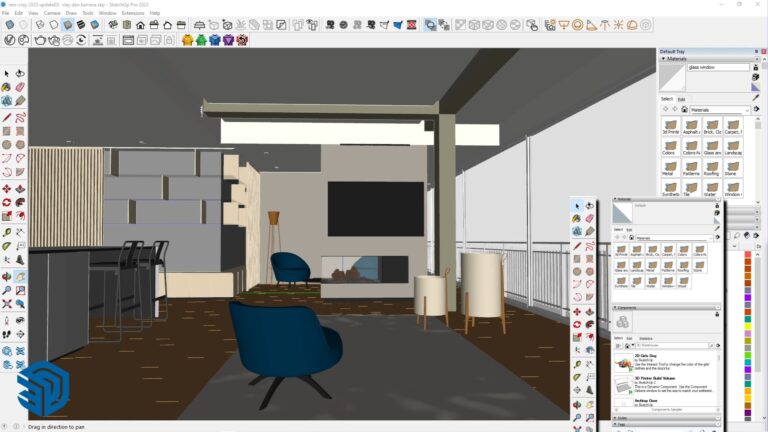
Task: Switch to the Edit tab in the tray Materials panel
Action: point(681,99)
